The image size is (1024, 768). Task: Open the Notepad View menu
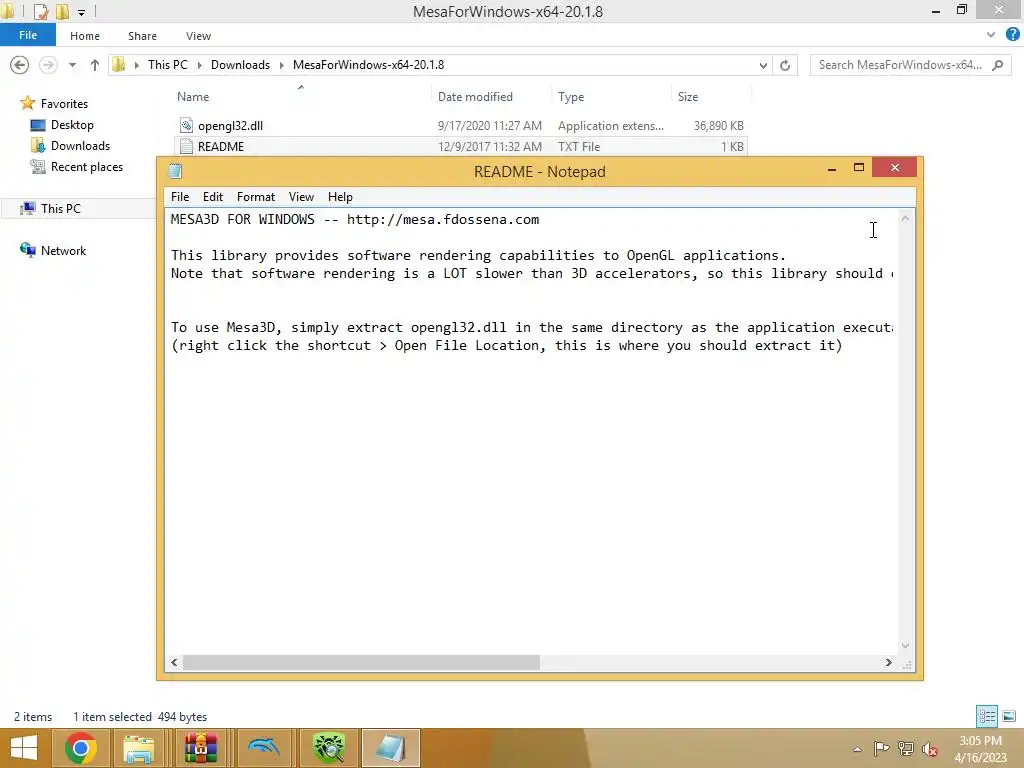click(x=301, y=197)
